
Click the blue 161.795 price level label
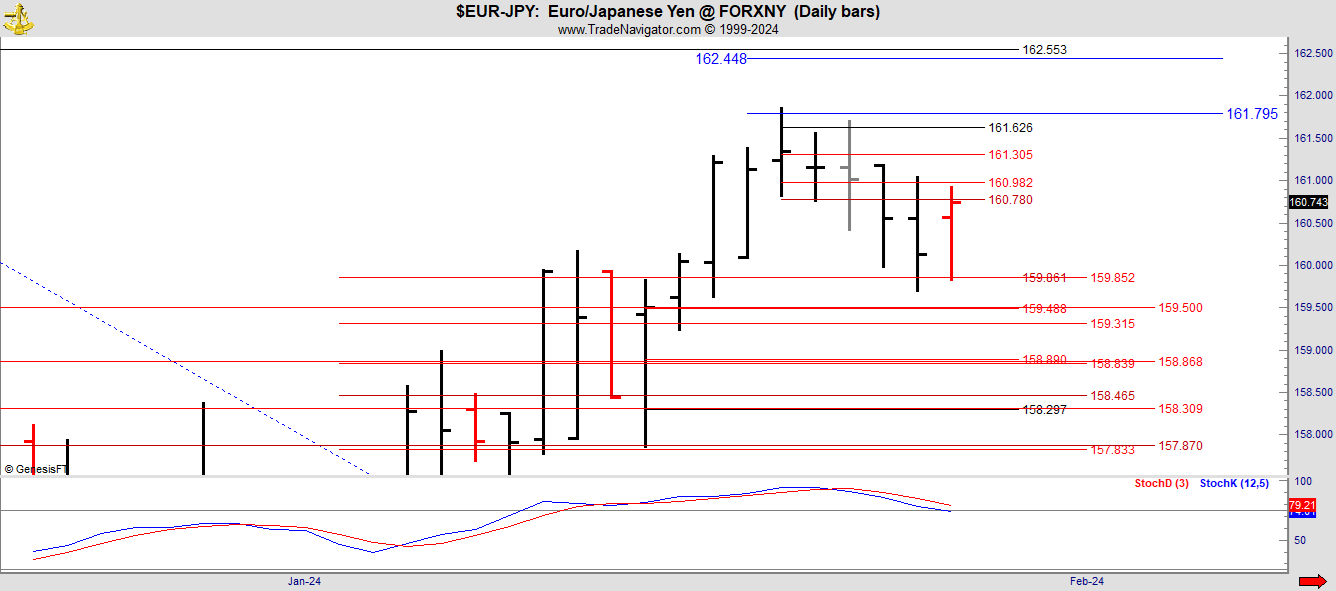point(1252,114)
